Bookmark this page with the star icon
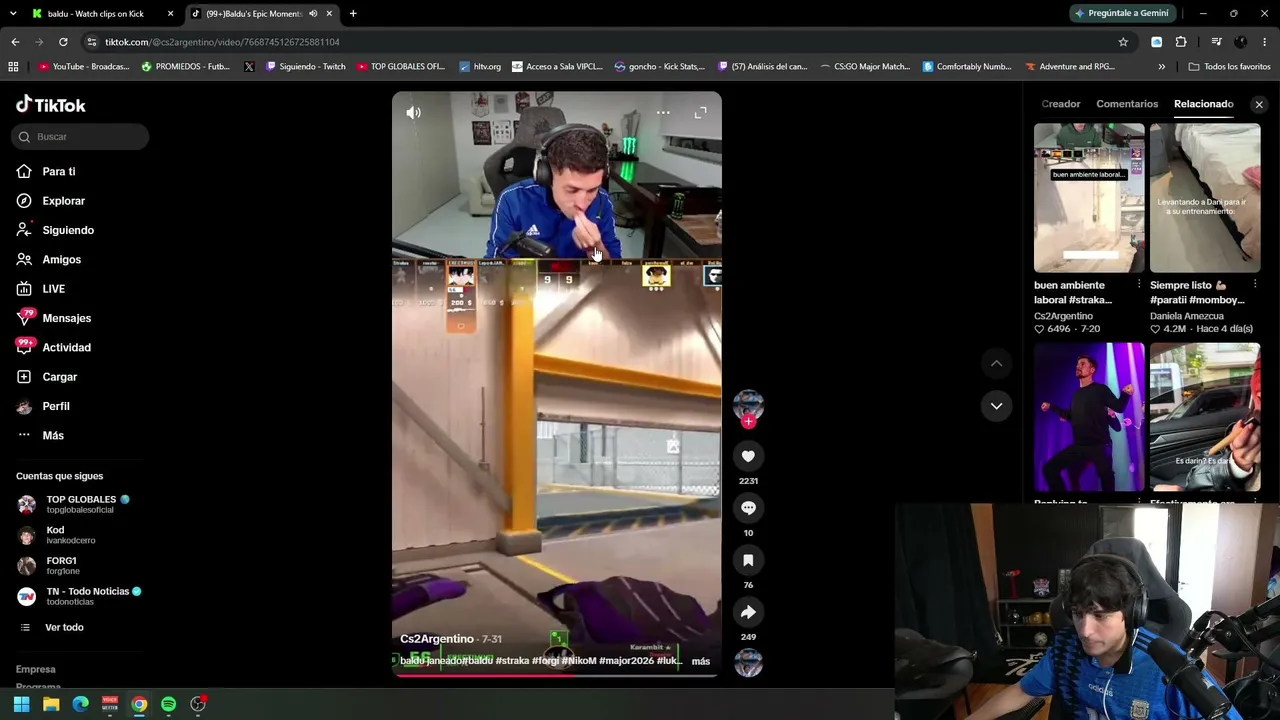 1123,42
